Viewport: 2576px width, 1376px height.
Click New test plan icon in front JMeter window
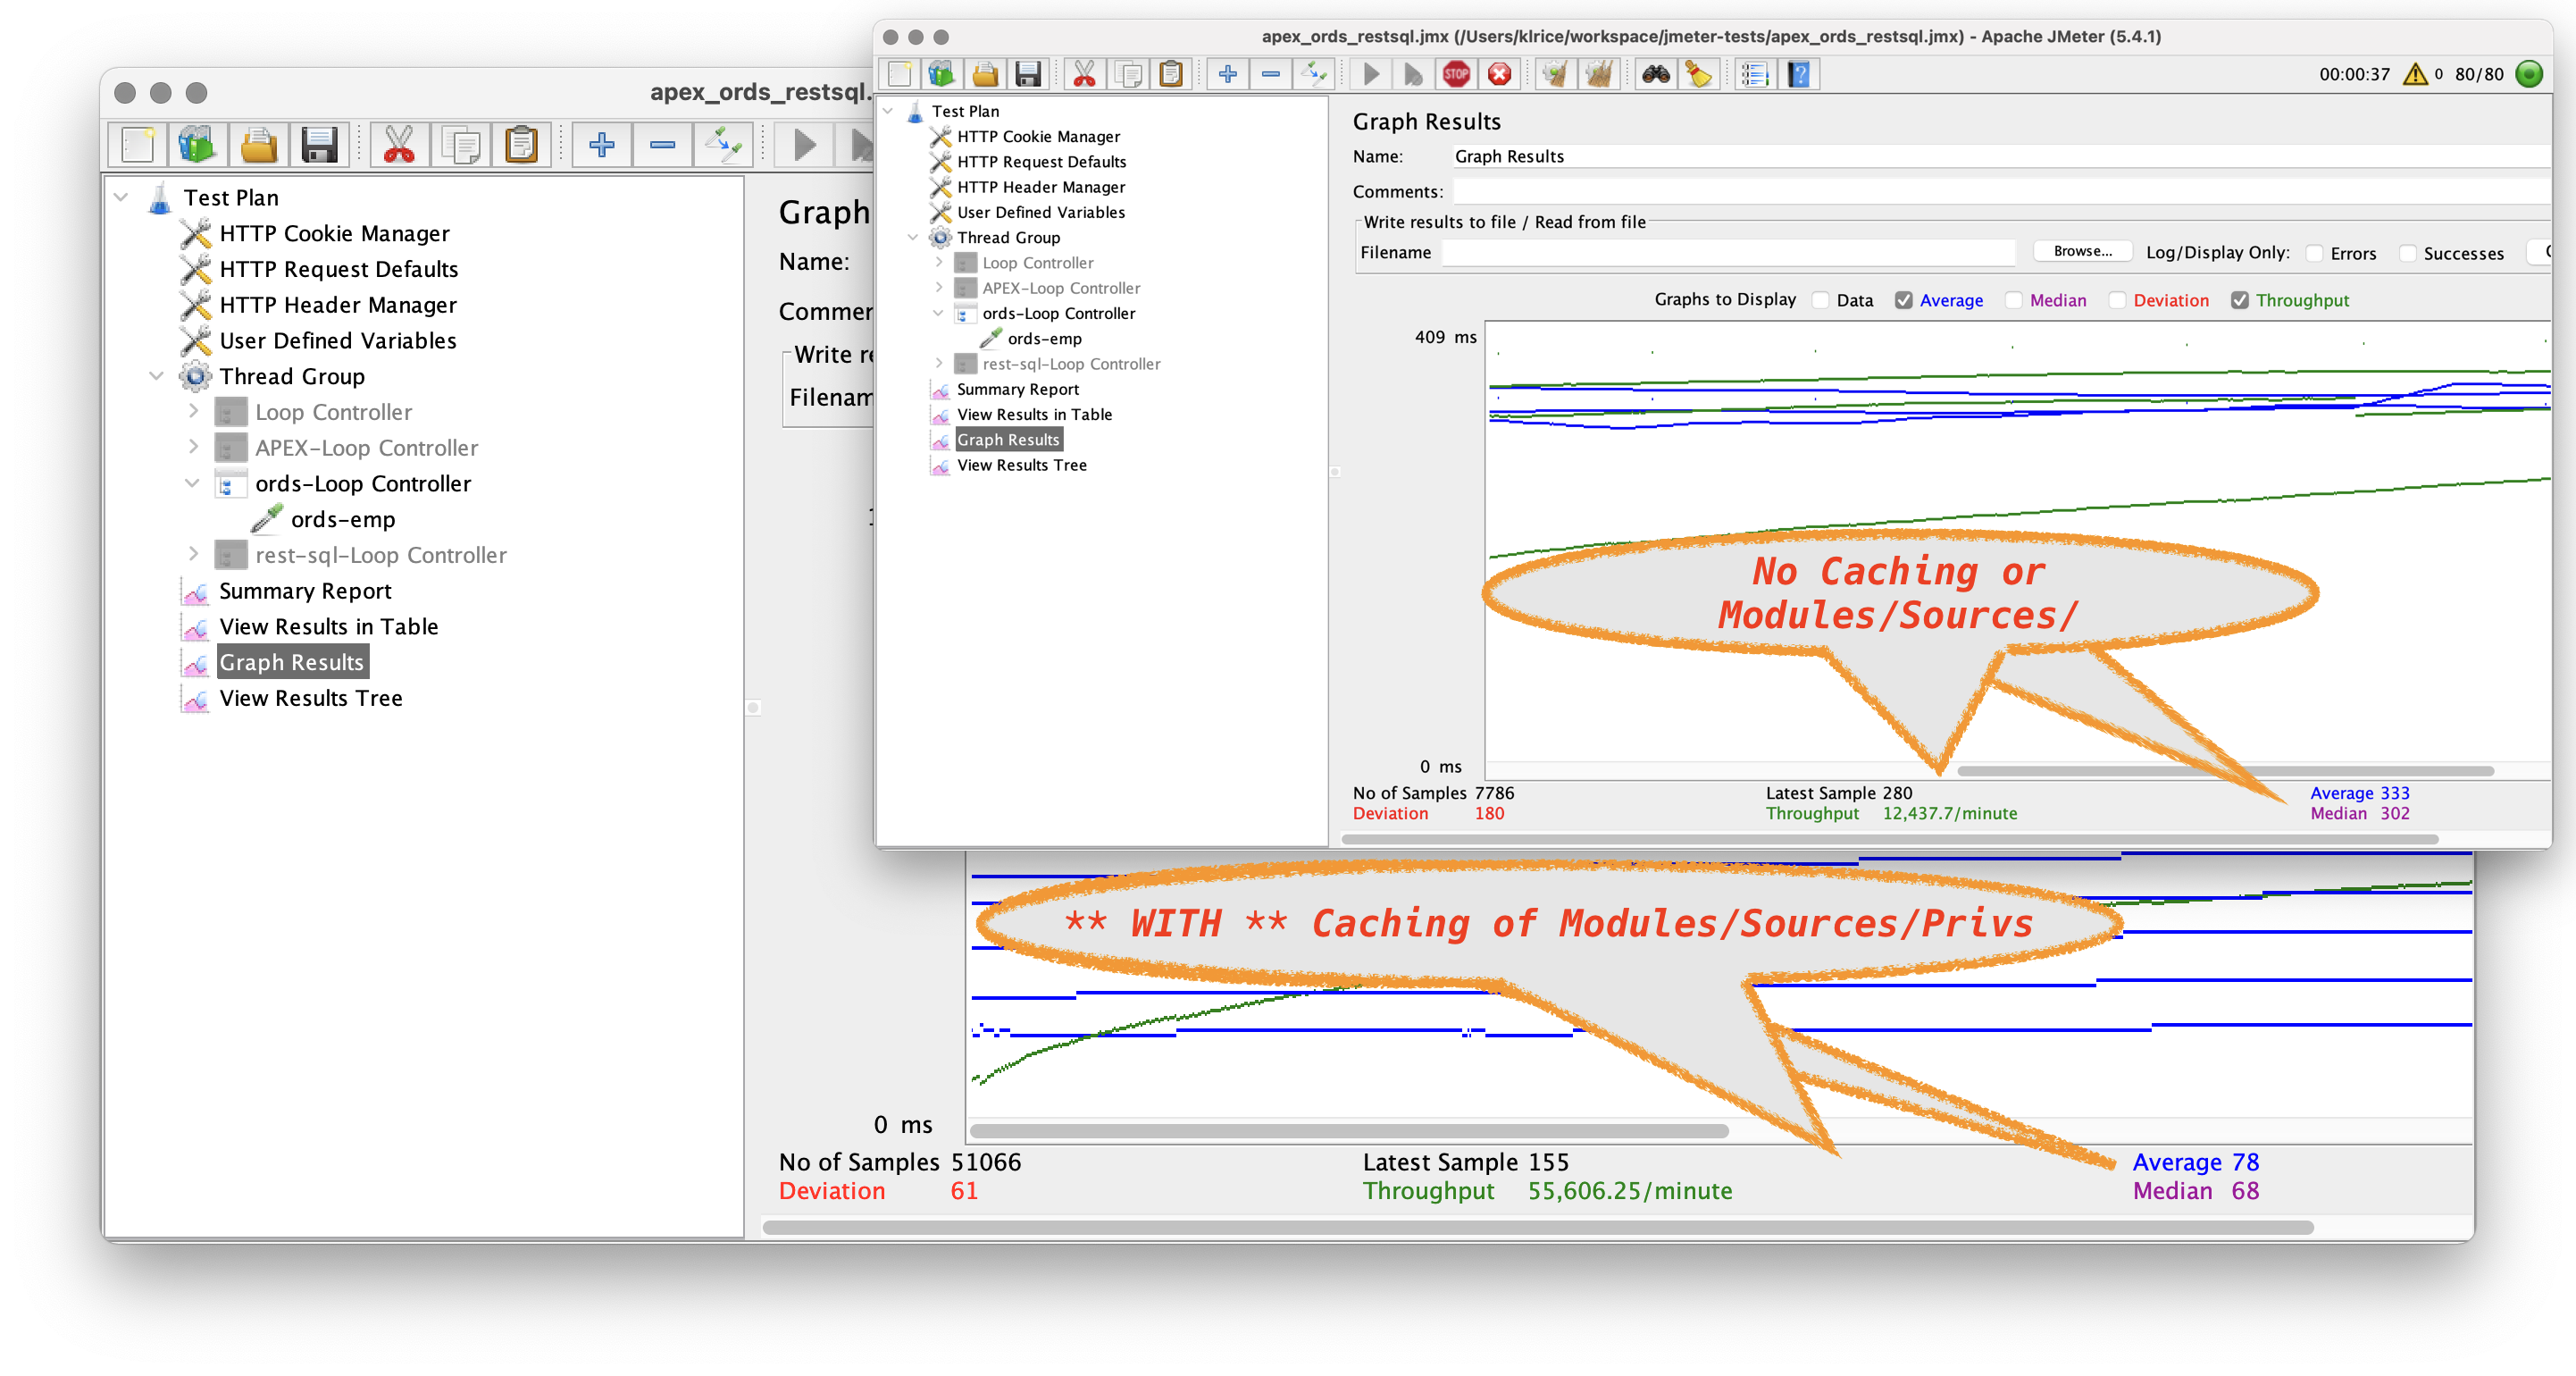(x=900, y=74)
